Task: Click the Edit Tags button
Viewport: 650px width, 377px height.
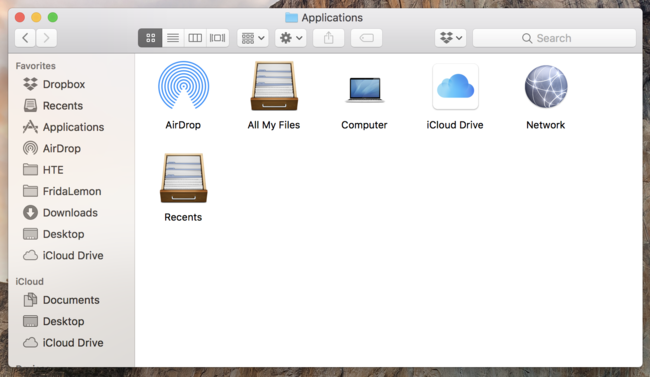Action: 366,38
